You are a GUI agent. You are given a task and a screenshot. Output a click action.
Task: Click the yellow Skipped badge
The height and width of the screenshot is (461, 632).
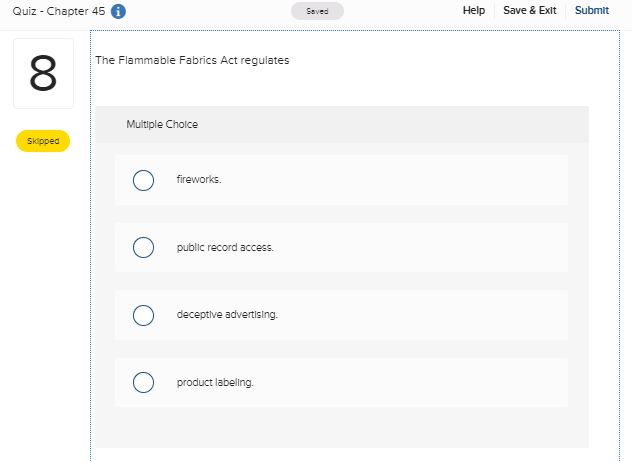(43, 141)
